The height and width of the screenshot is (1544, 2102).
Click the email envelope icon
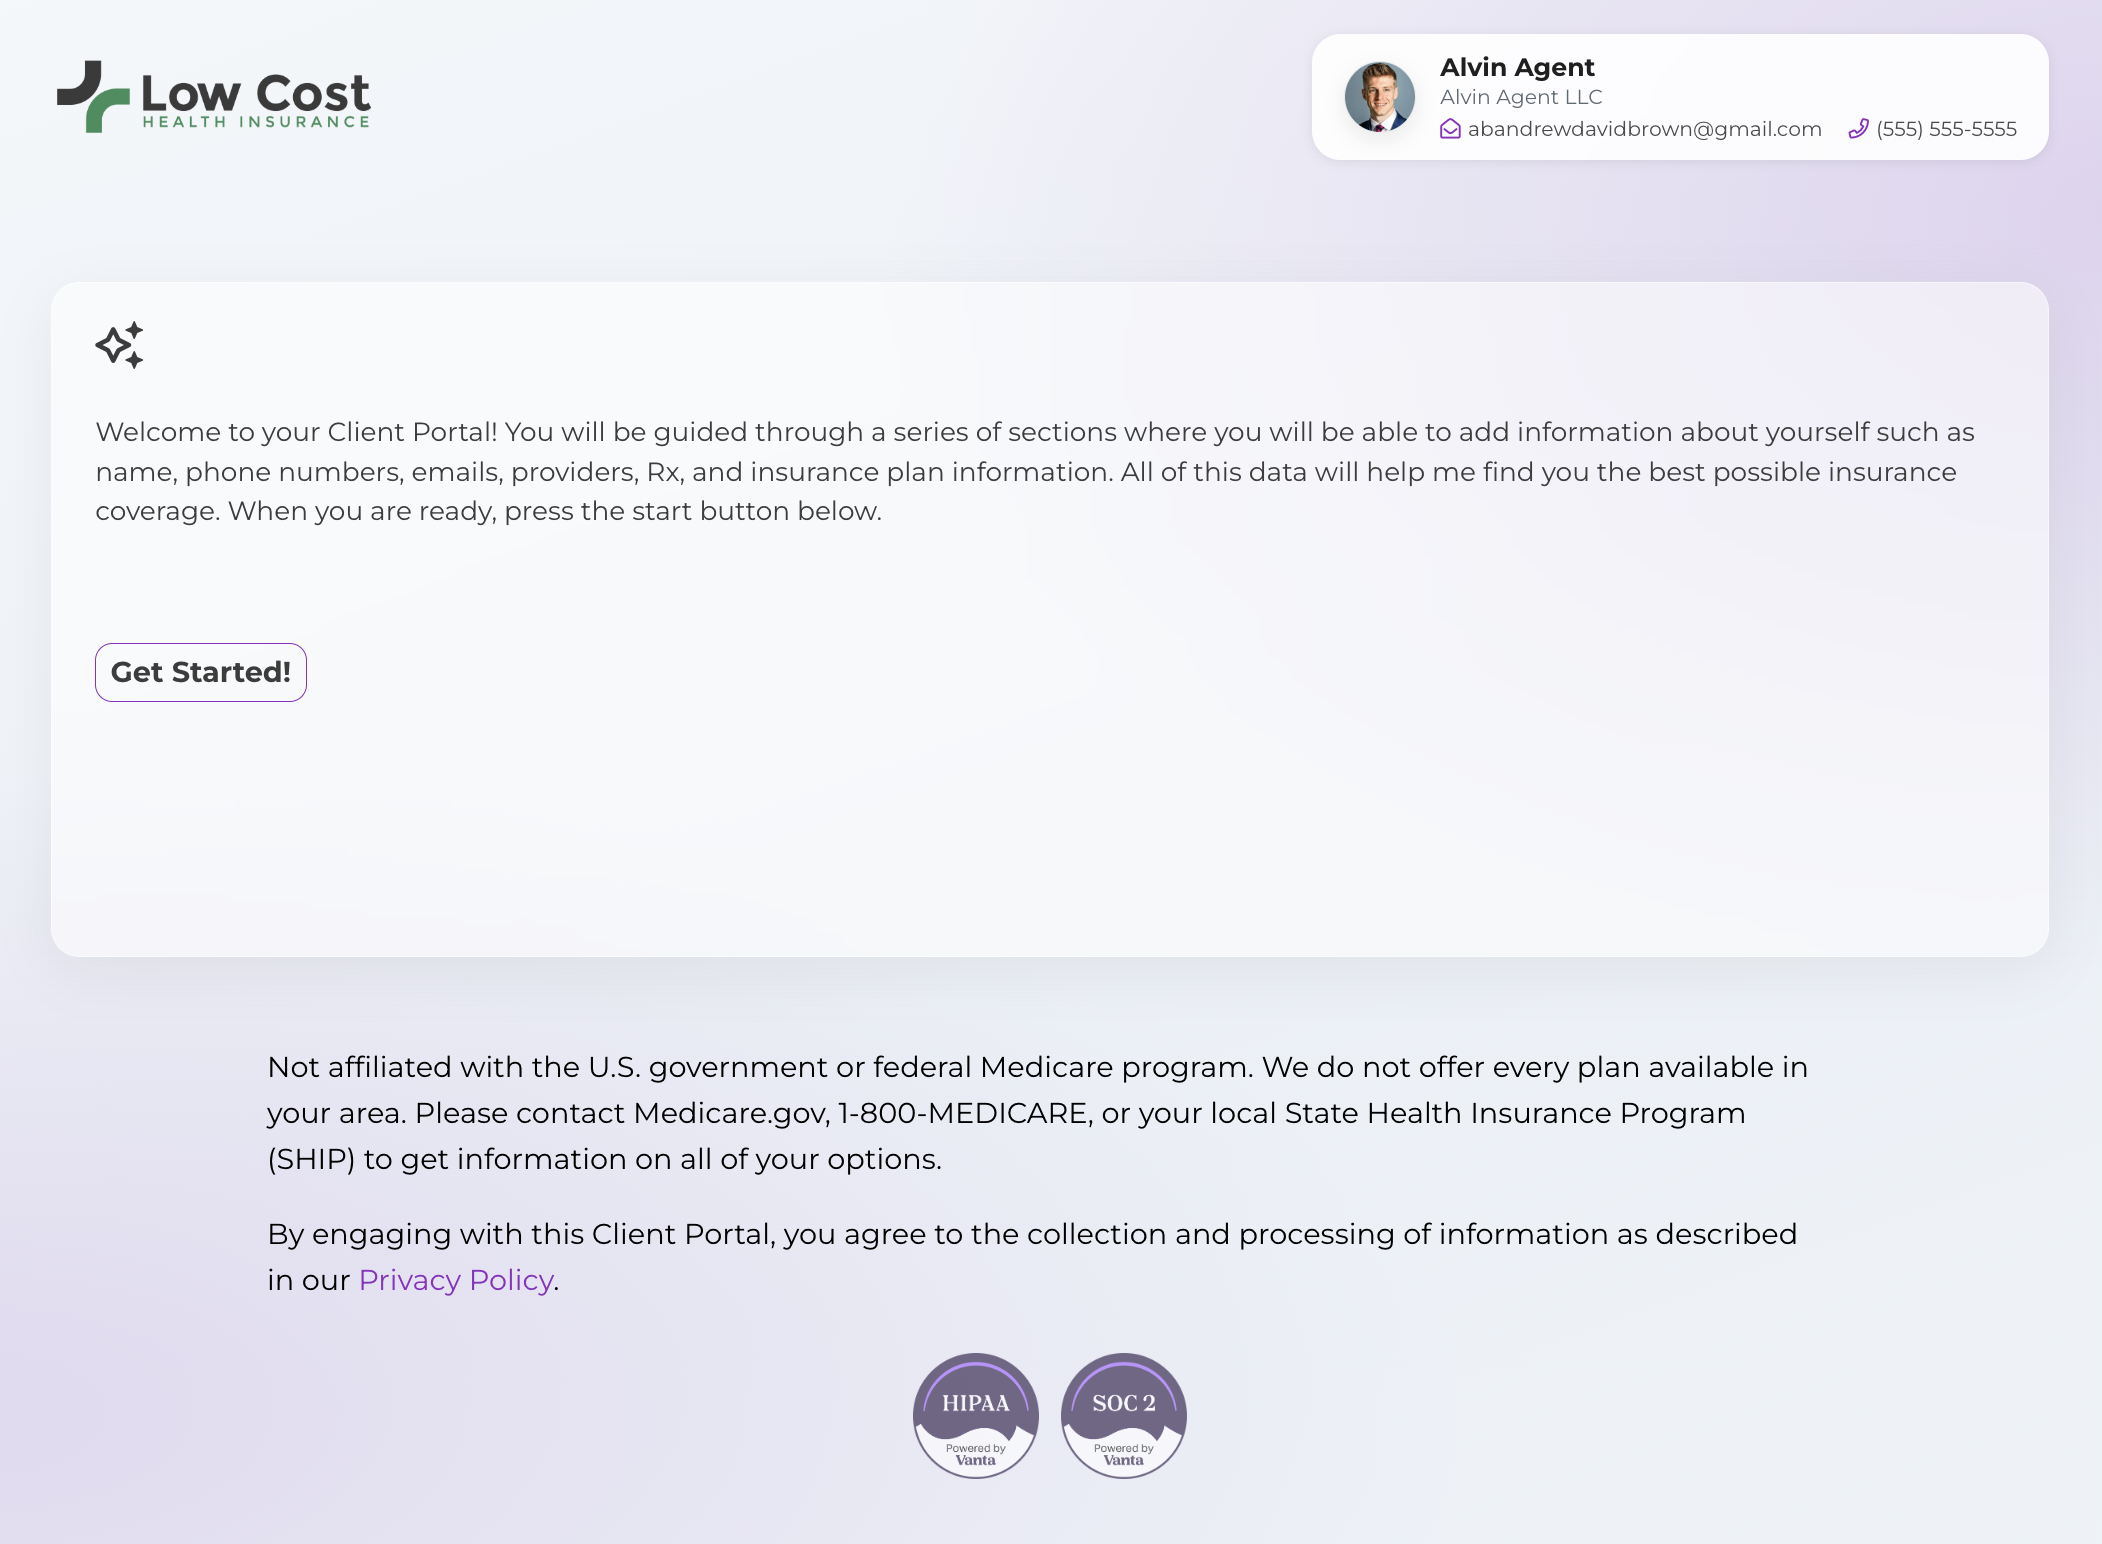coord(1450,129)
